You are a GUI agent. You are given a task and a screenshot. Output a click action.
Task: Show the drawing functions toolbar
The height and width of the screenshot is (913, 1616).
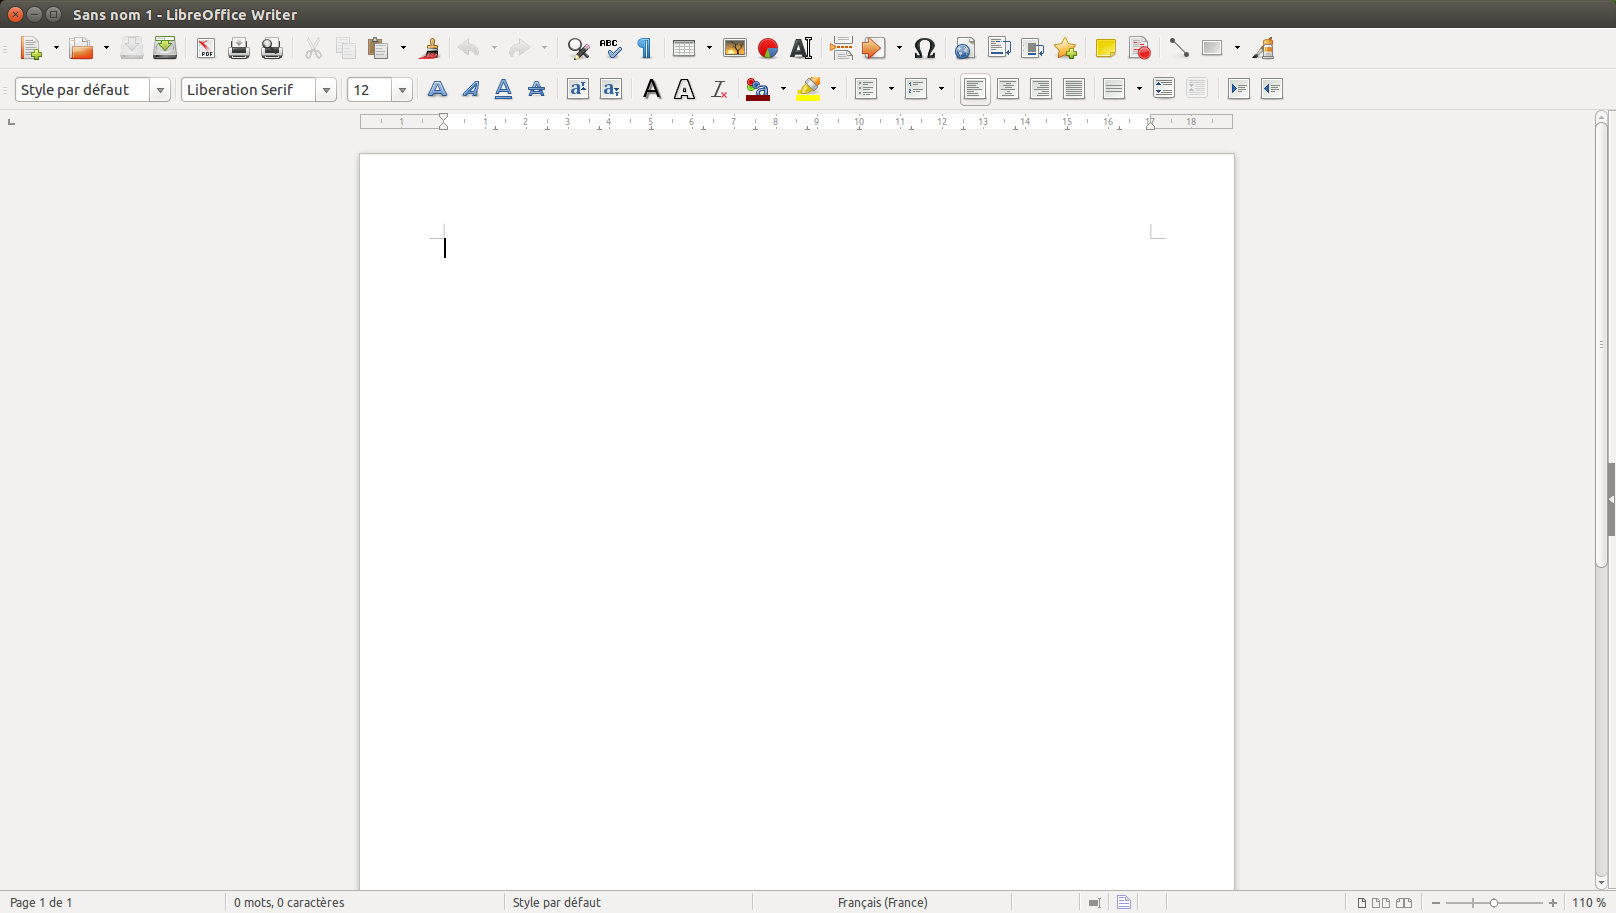1264,48
